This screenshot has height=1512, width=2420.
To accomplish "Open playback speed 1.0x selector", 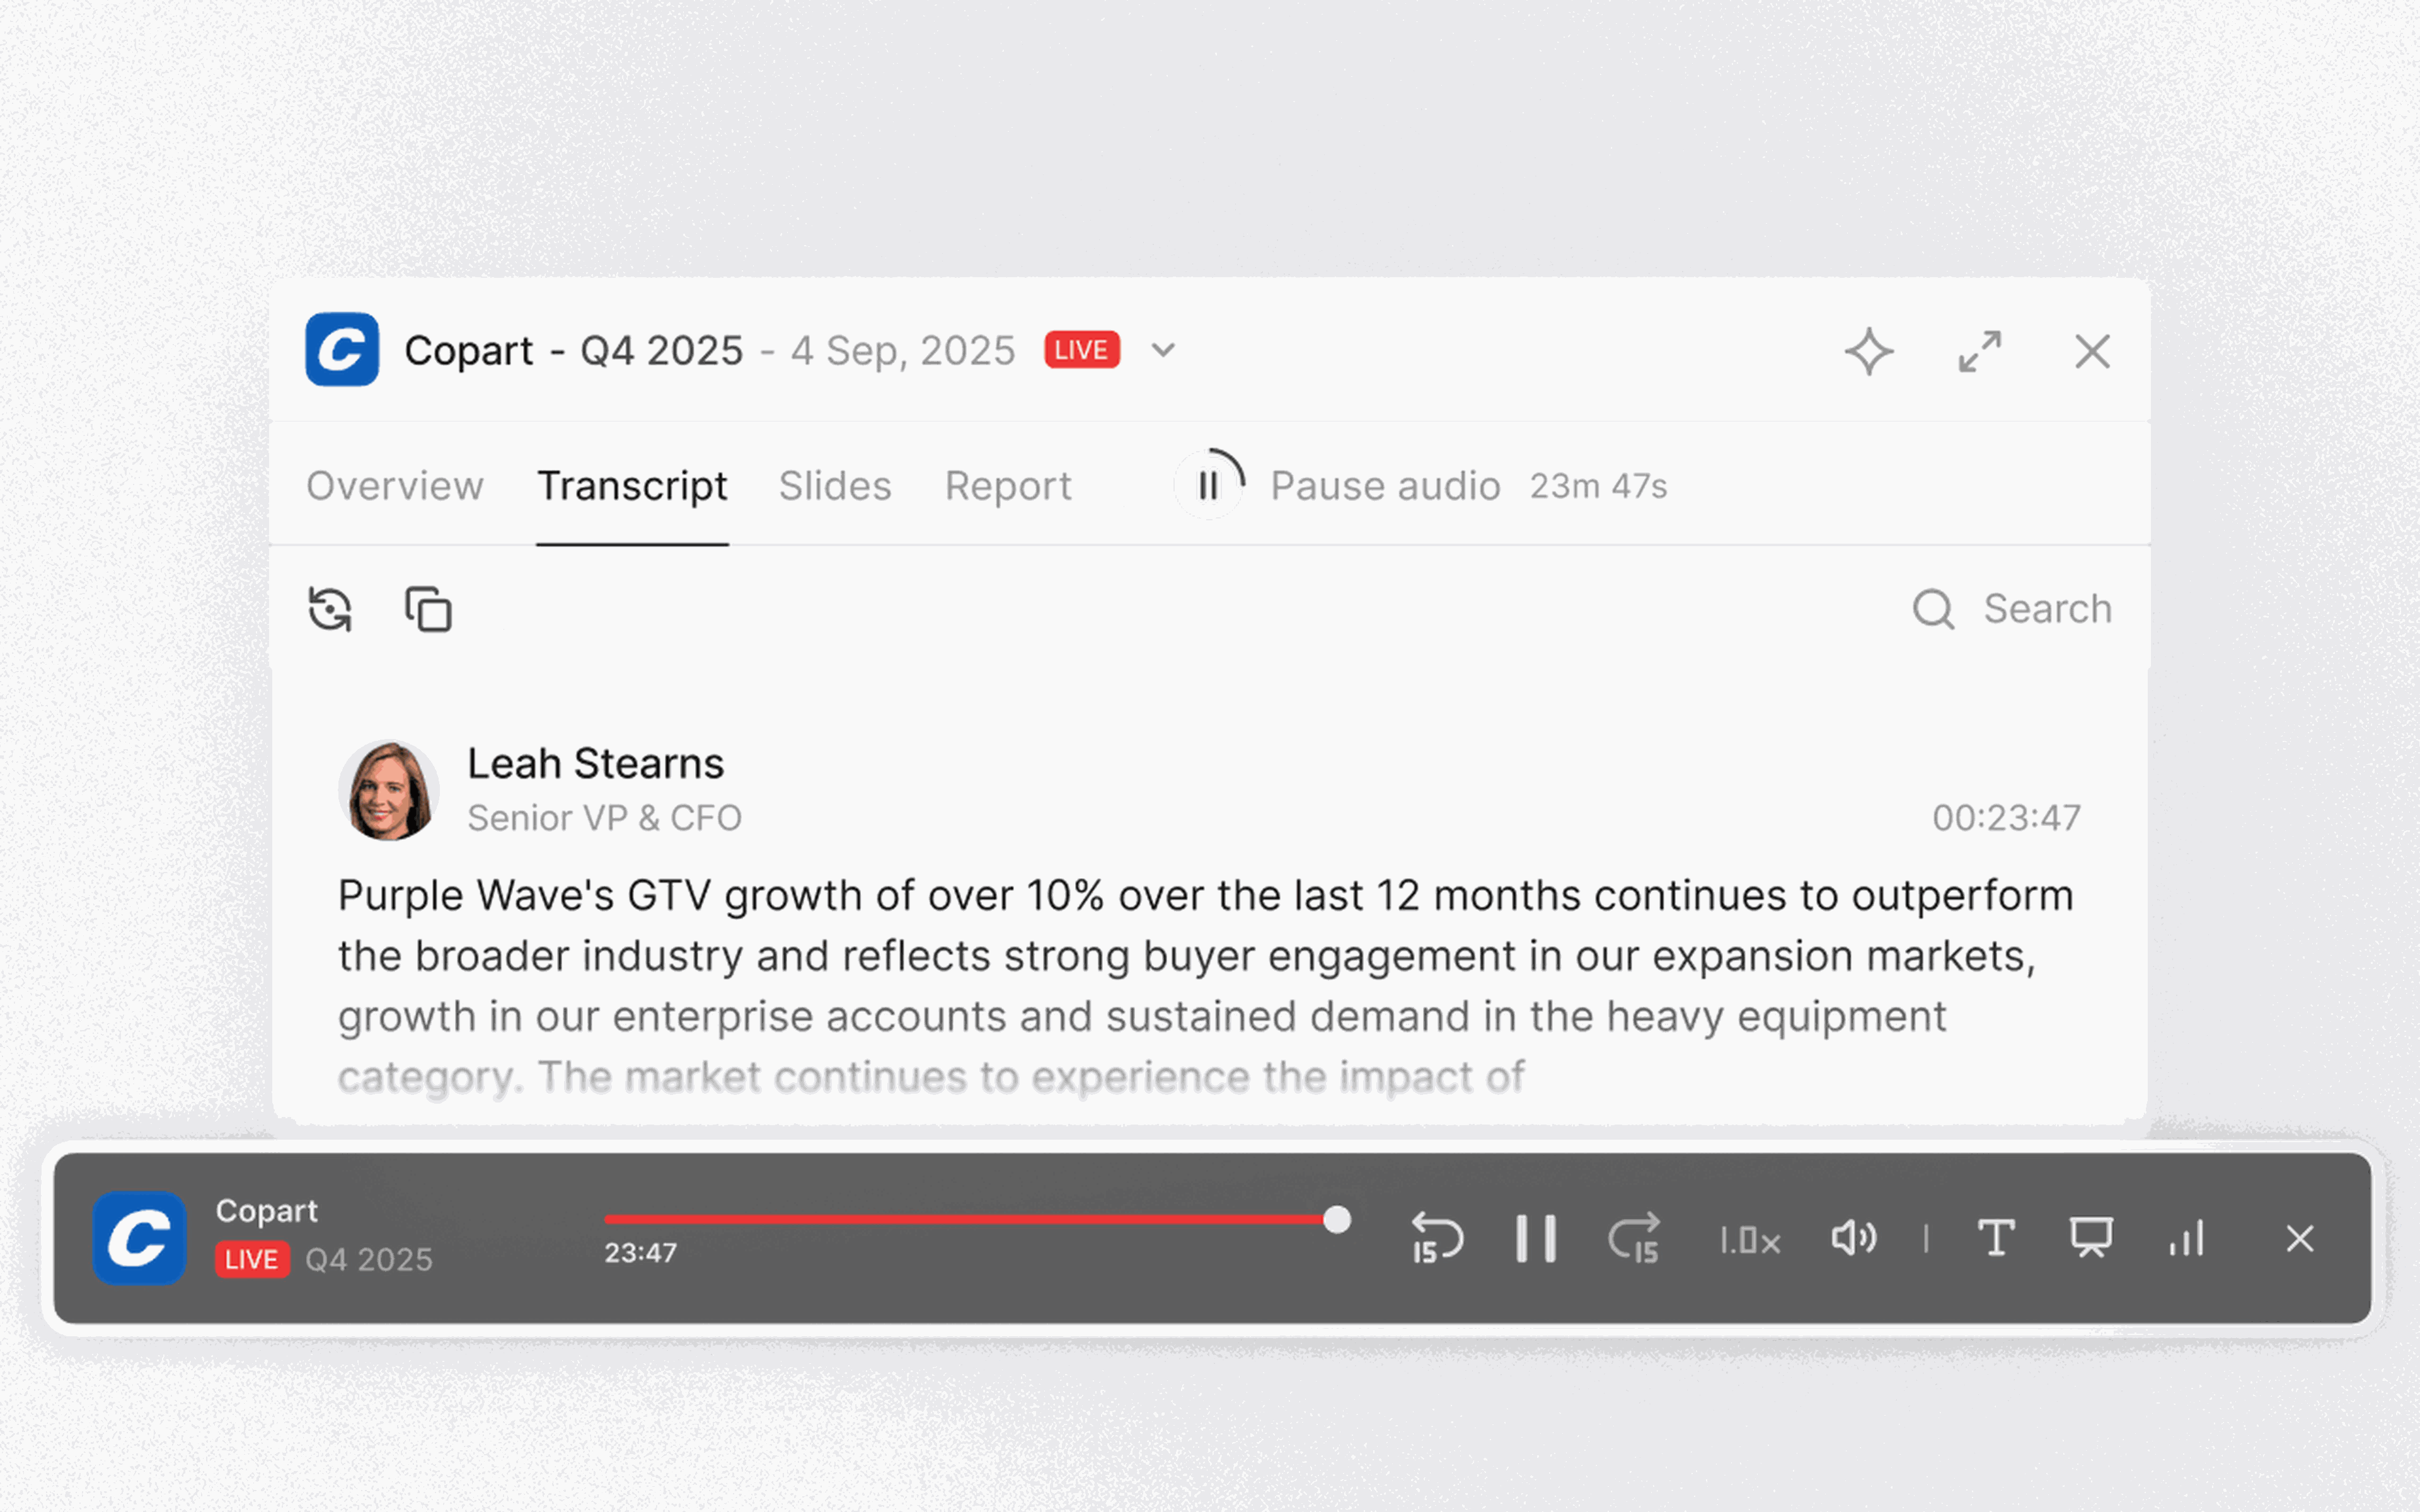I will [1749, 1240].
